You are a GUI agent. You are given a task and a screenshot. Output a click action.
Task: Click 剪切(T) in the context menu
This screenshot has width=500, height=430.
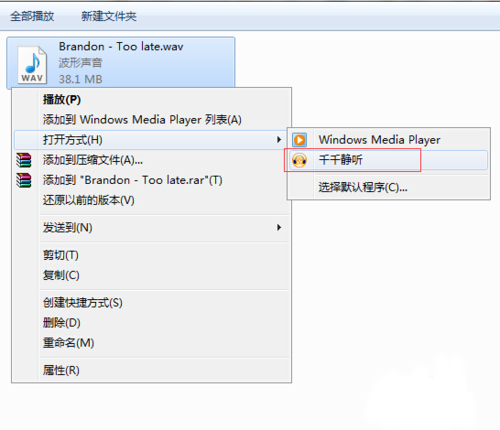61,255
